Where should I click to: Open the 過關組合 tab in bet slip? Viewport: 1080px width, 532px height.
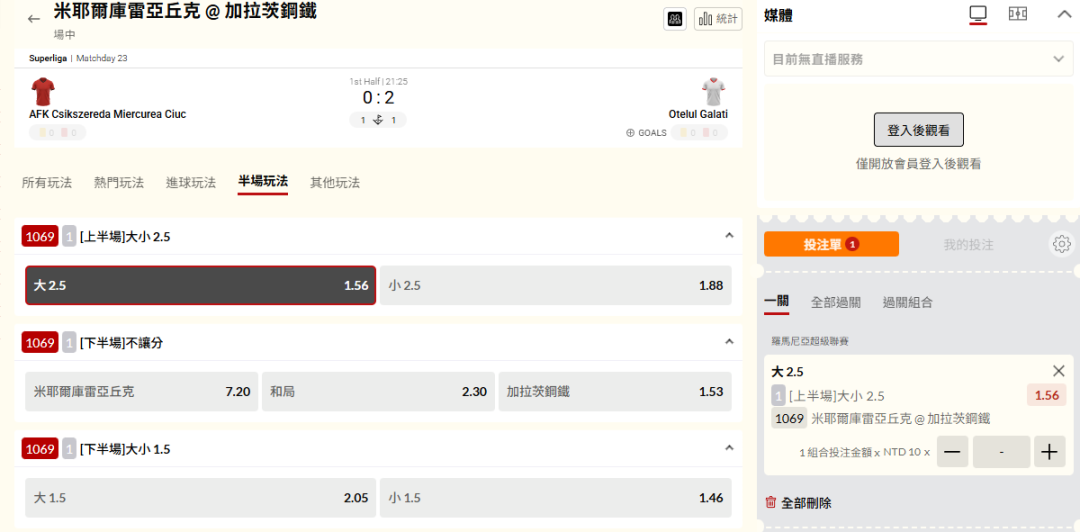(907, 302)
